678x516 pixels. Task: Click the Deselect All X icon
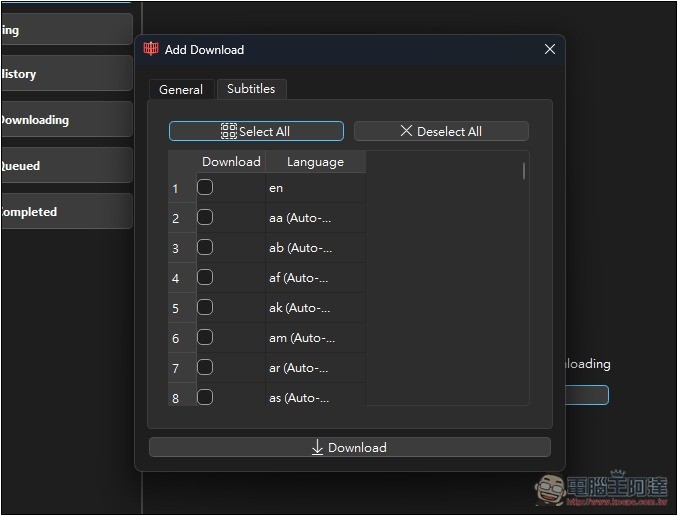pyautogui.click(x=406, y=131)
